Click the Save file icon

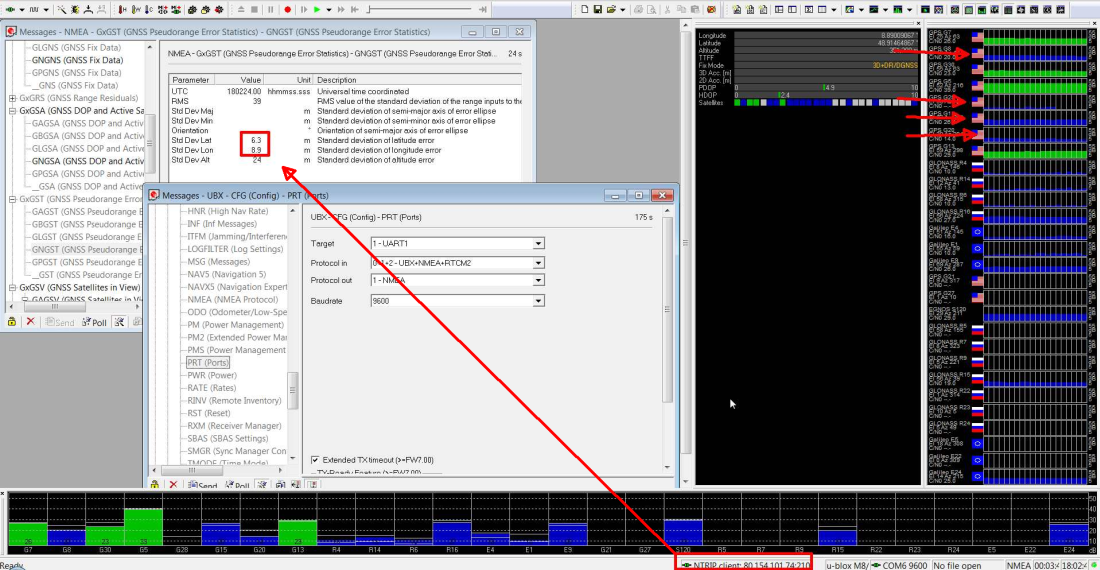pos(596,9)
